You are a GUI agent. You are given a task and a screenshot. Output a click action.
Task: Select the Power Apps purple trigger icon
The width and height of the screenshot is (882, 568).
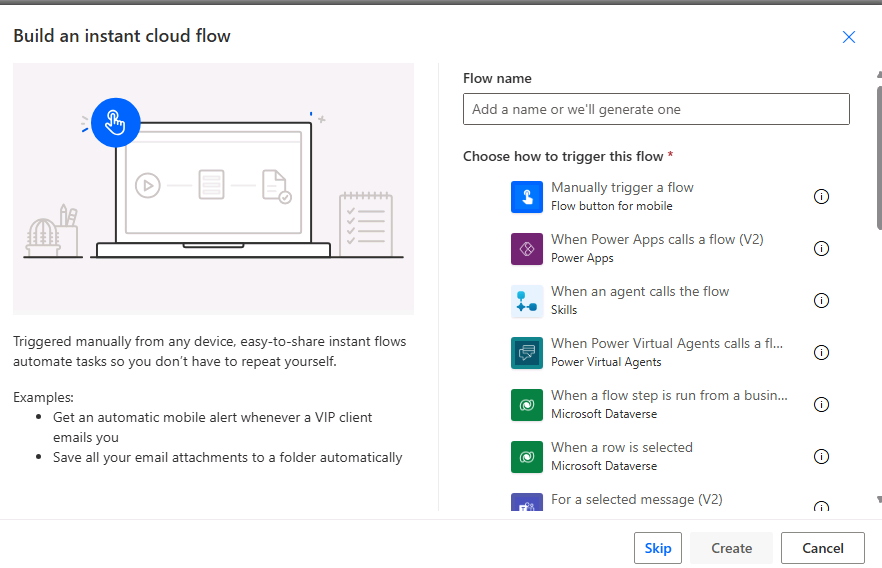coord(526,249)
